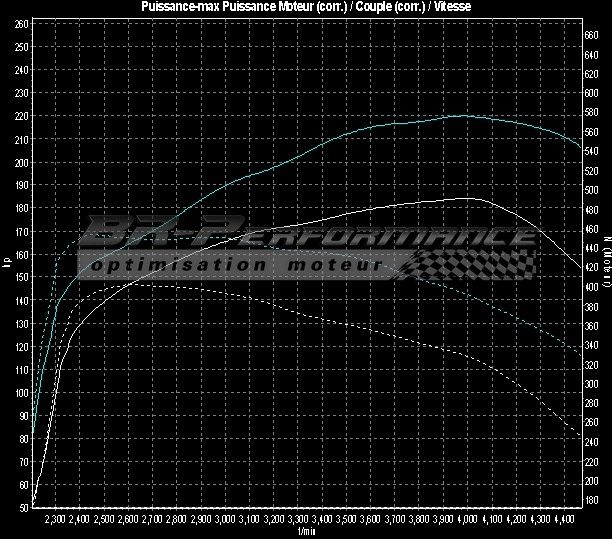Click the right end of white dashed curve

(x=579, y=432)
